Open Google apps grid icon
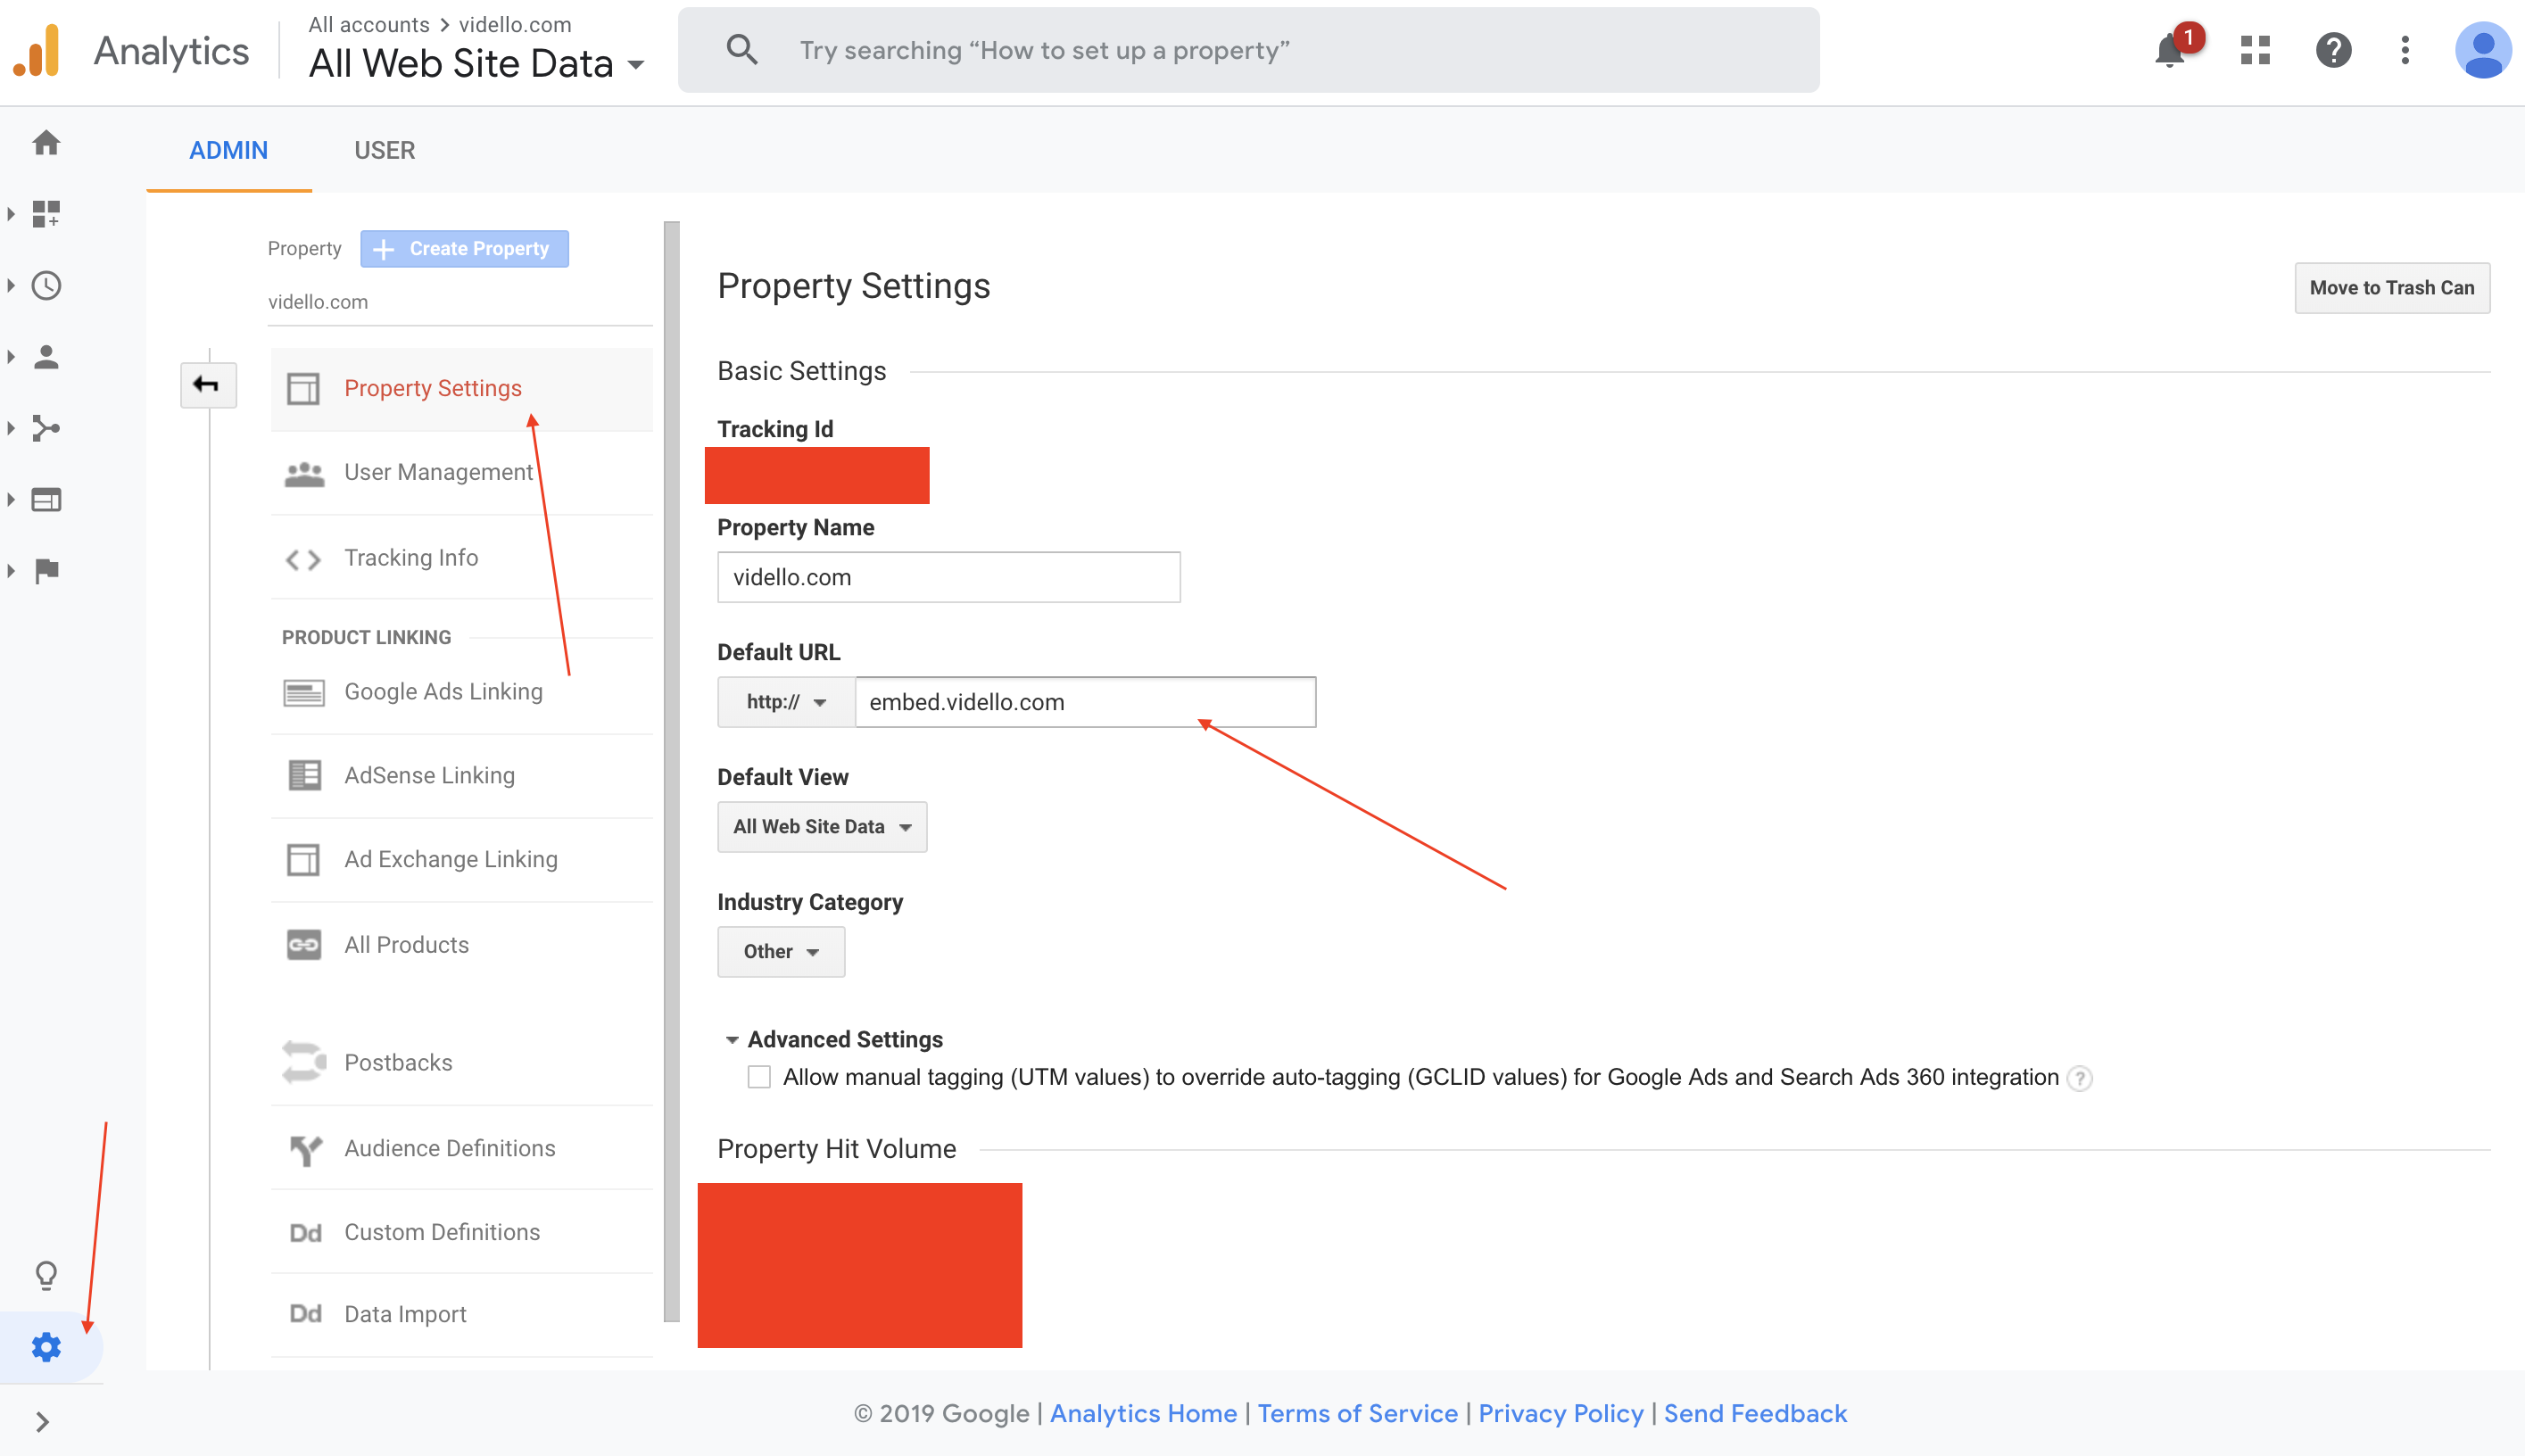 click(x=2255, y=50)
